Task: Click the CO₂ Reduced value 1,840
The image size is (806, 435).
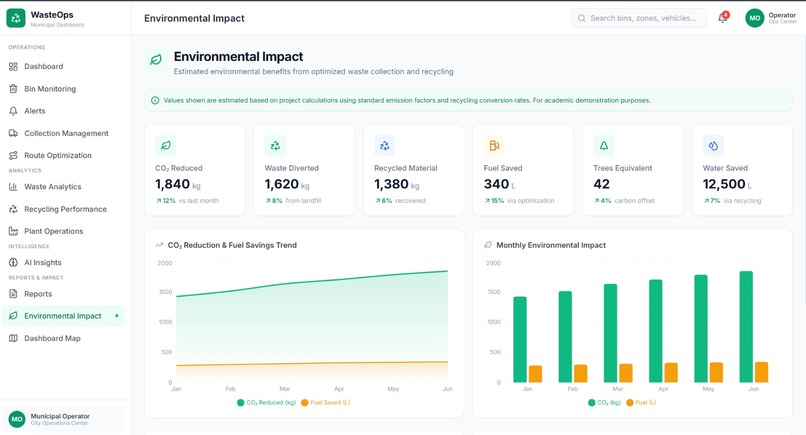Action: click(173, 184)
